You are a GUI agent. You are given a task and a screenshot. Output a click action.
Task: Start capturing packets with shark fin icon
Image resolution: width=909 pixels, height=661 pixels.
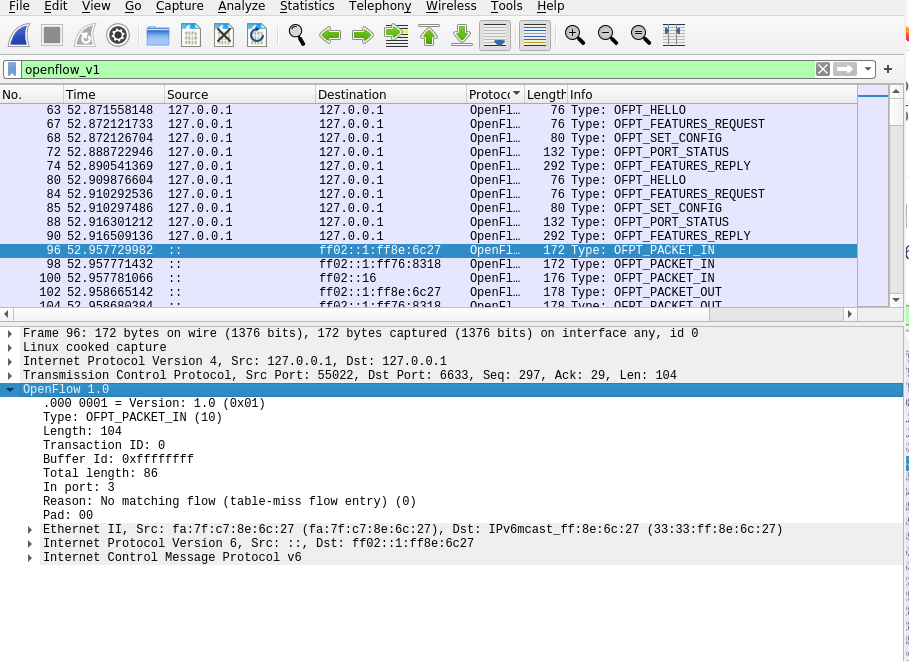pyautogui.click(x=19, y=35)
